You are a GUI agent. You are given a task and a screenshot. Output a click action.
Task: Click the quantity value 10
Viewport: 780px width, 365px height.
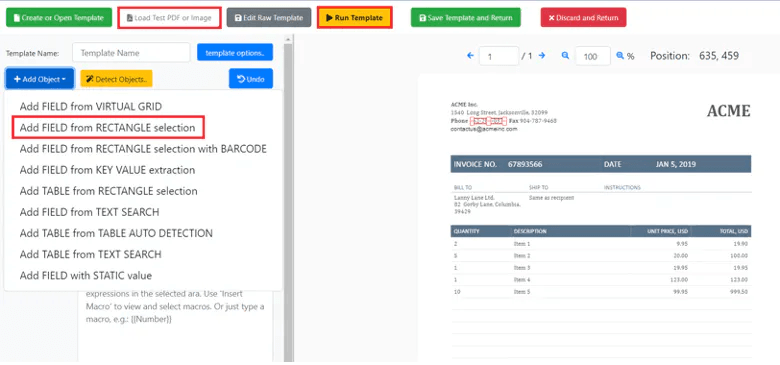457,292
